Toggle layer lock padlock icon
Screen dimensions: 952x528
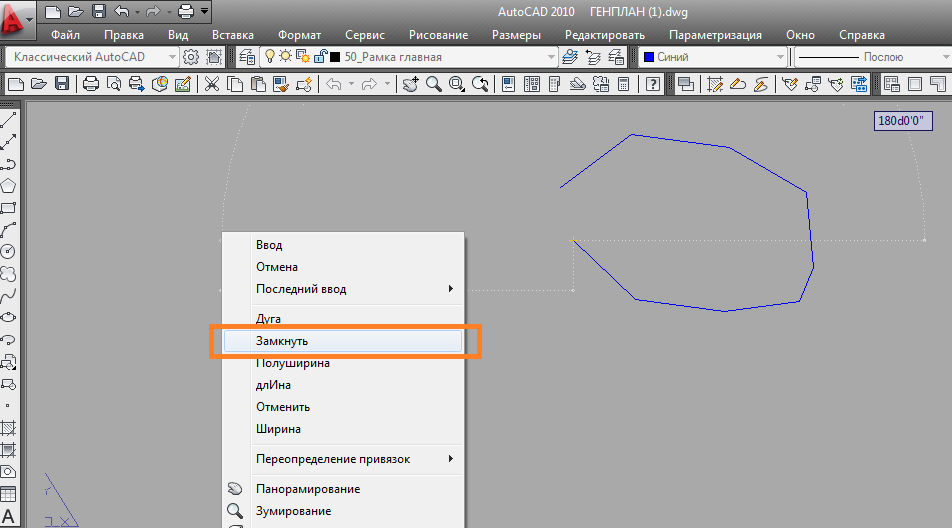[320, 56]
